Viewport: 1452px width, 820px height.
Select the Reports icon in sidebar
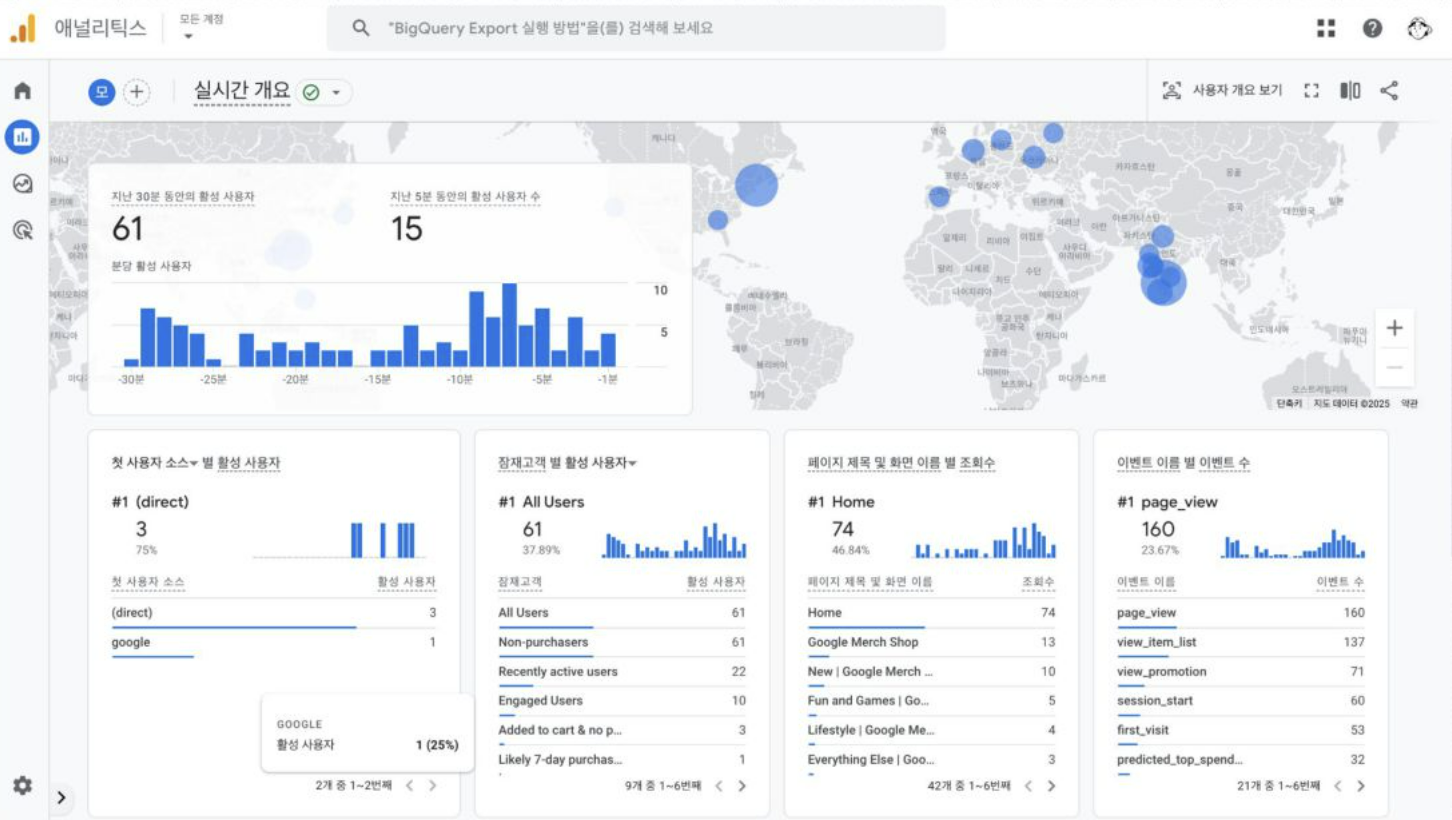click(x=22, y=137)
